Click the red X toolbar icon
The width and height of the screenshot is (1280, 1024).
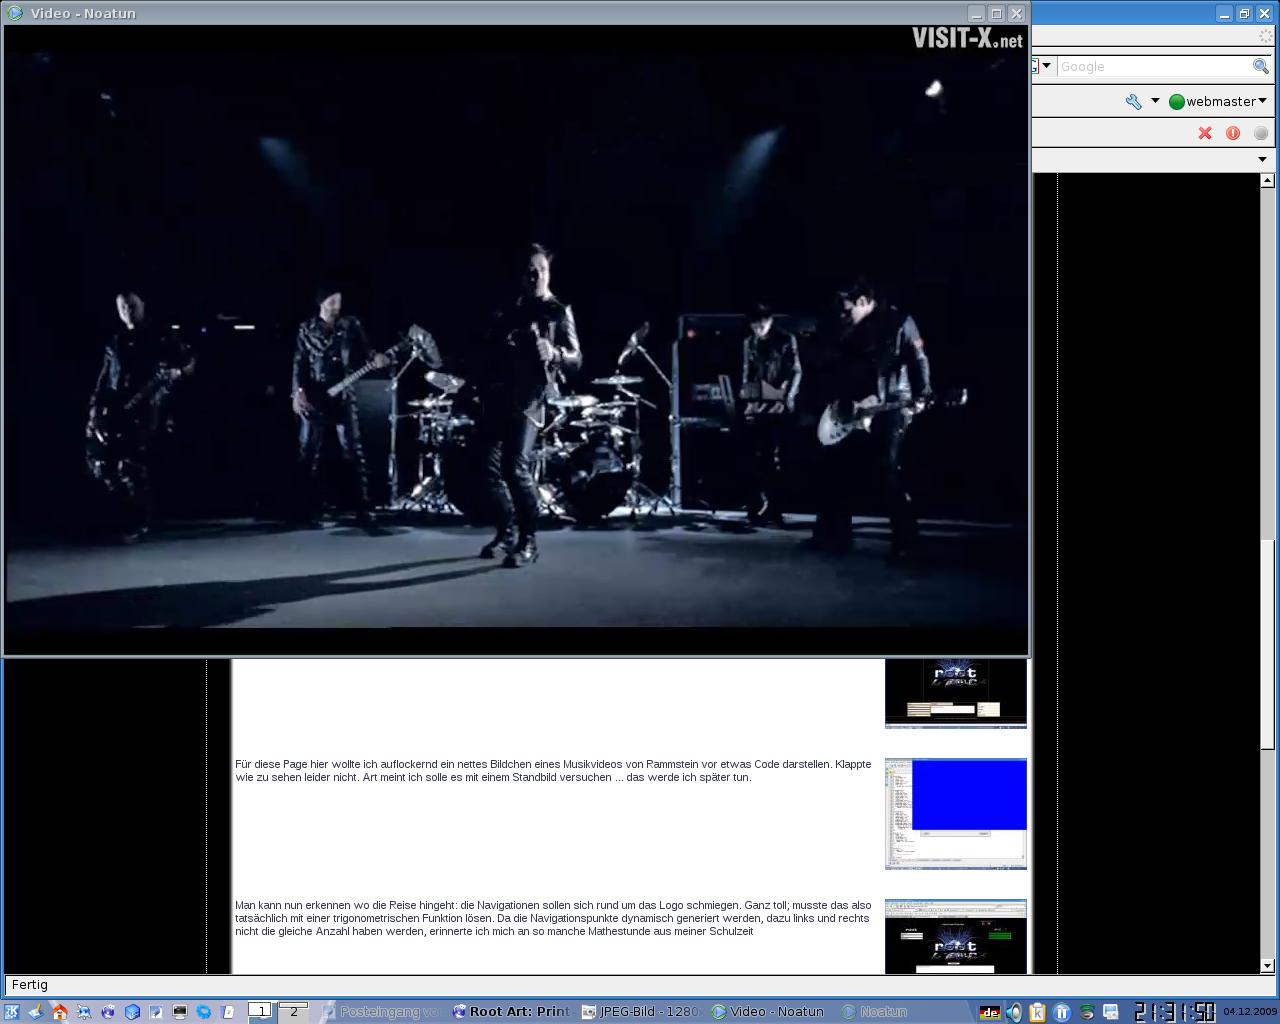(x=1205, y=133)
